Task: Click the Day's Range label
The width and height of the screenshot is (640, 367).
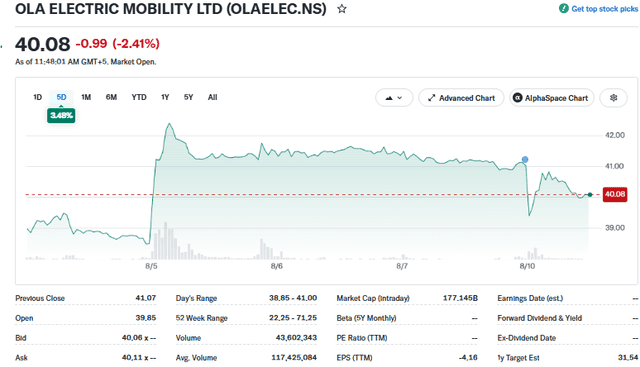Action: pos(196,298)
